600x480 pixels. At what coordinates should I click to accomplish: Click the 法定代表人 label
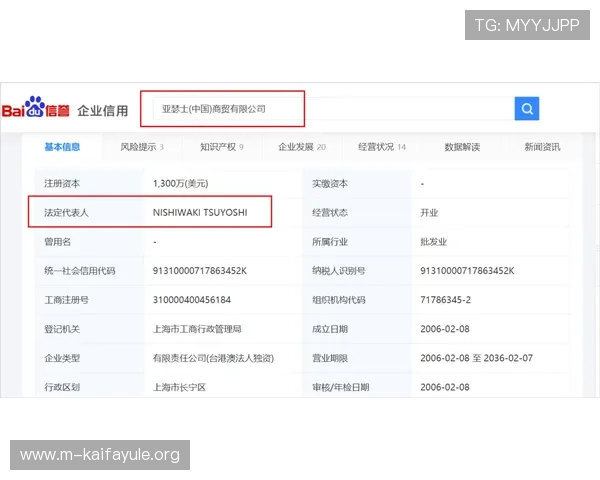click(66, 212)
